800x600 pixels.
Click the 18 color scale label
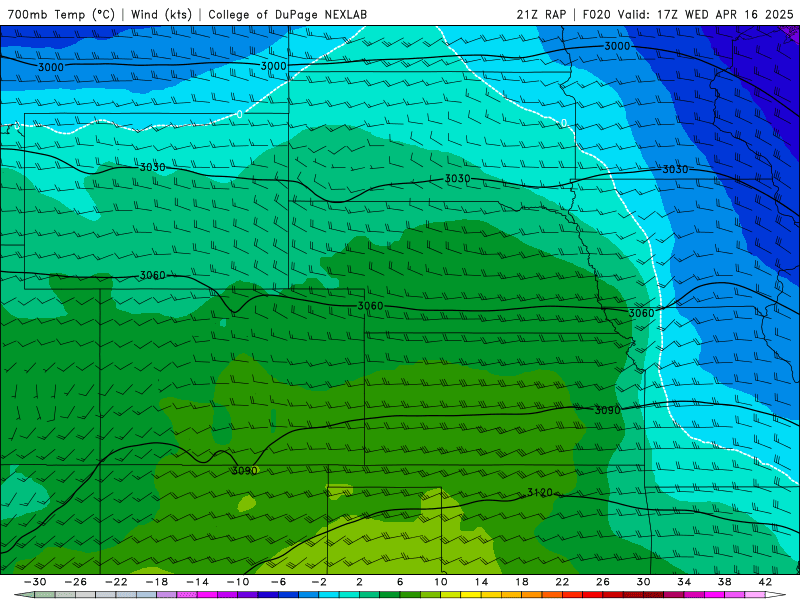(x=521, y=582)
